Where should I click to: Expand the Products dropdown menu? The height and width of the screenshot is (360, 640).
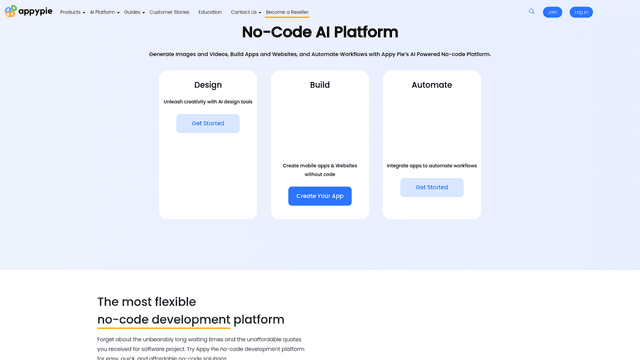tap(72, 12)
